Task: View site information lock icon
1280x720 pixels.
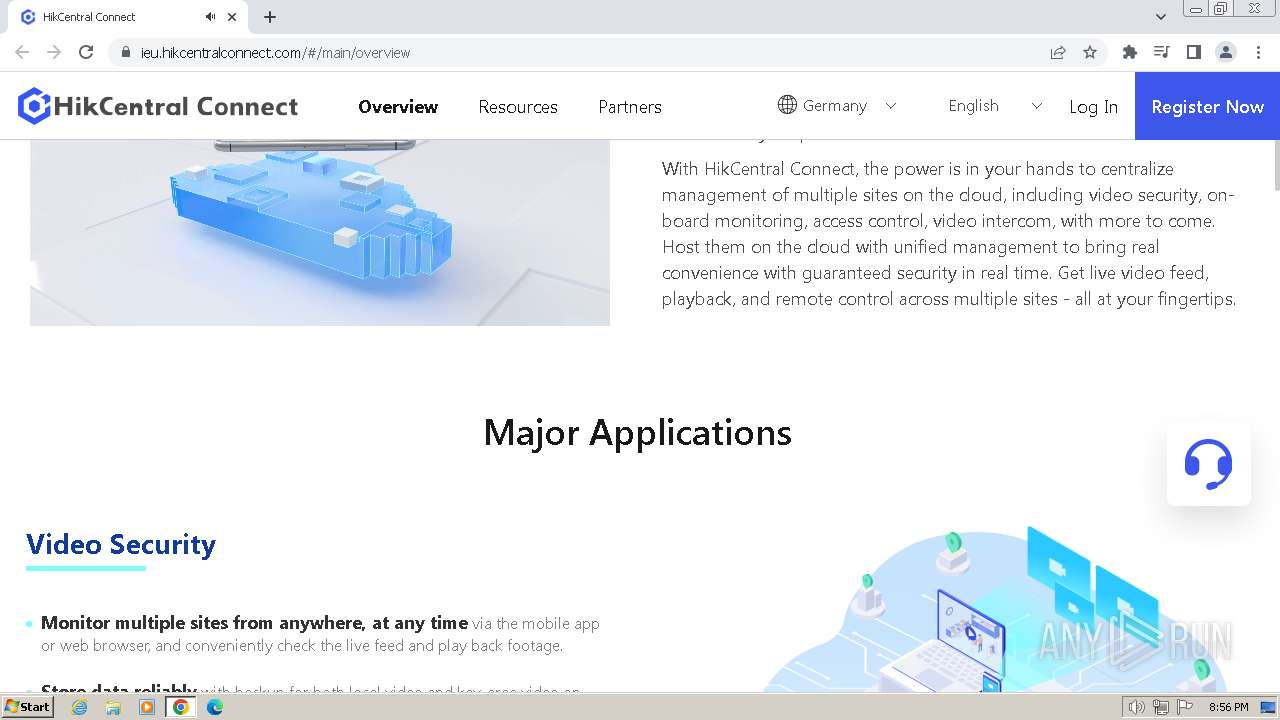Action: [x=125, y=52]
